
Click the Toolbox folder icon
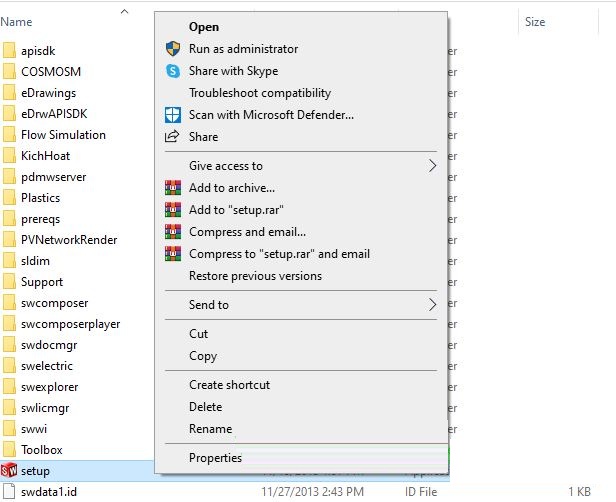click(9, 450)
